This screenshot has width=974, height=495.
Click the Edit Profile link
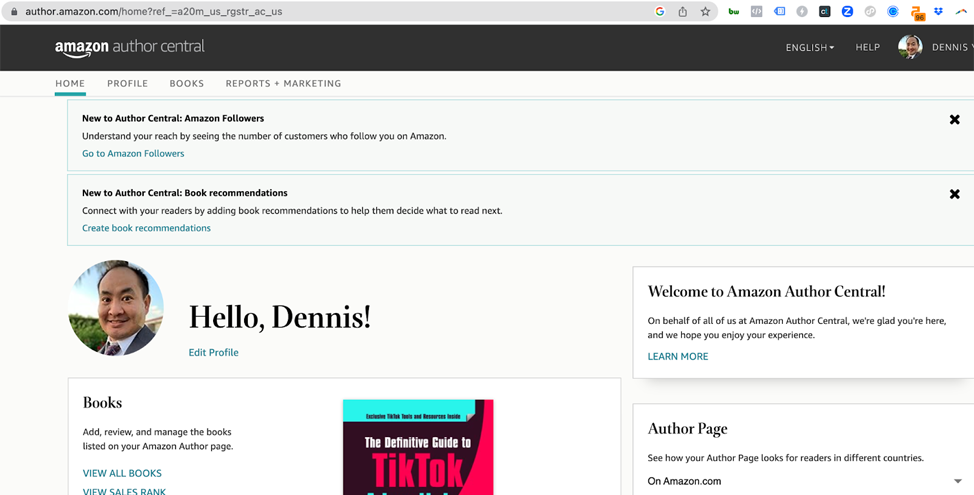[213, 352]
